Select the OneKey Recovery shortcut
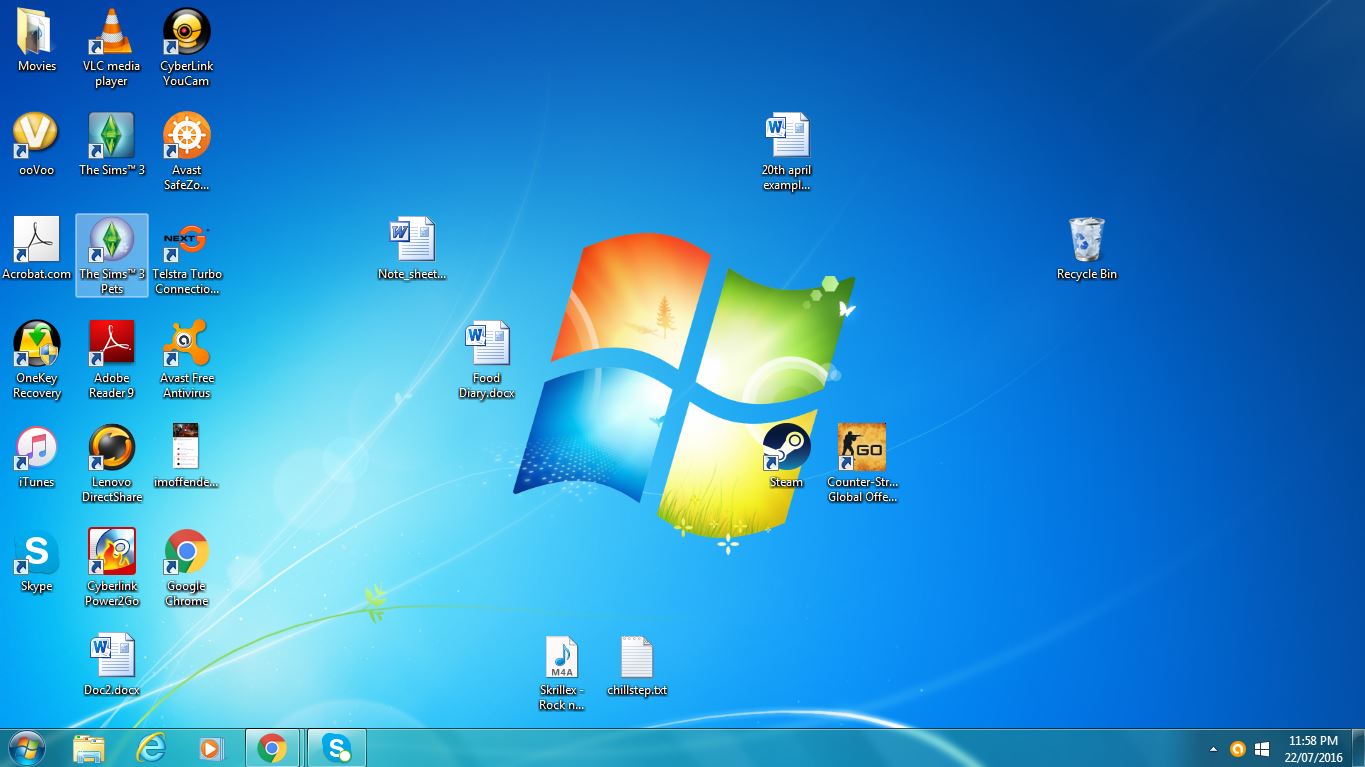 click(x=37, y=360)
